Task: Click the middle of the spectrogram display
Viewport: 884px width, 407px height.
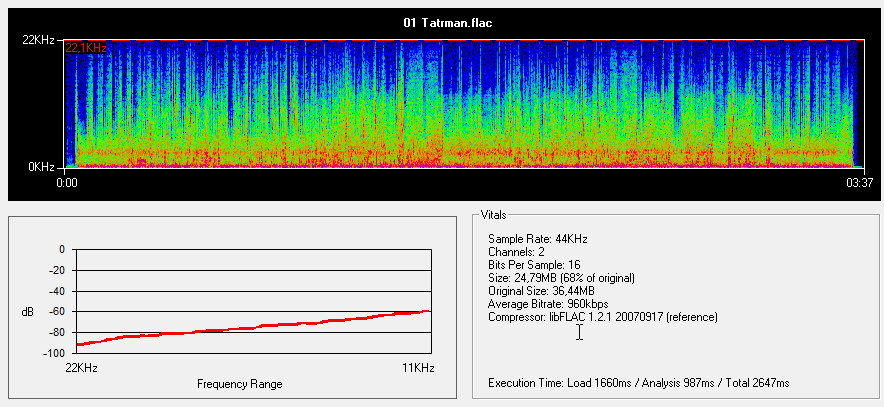Action: [460, 105]
